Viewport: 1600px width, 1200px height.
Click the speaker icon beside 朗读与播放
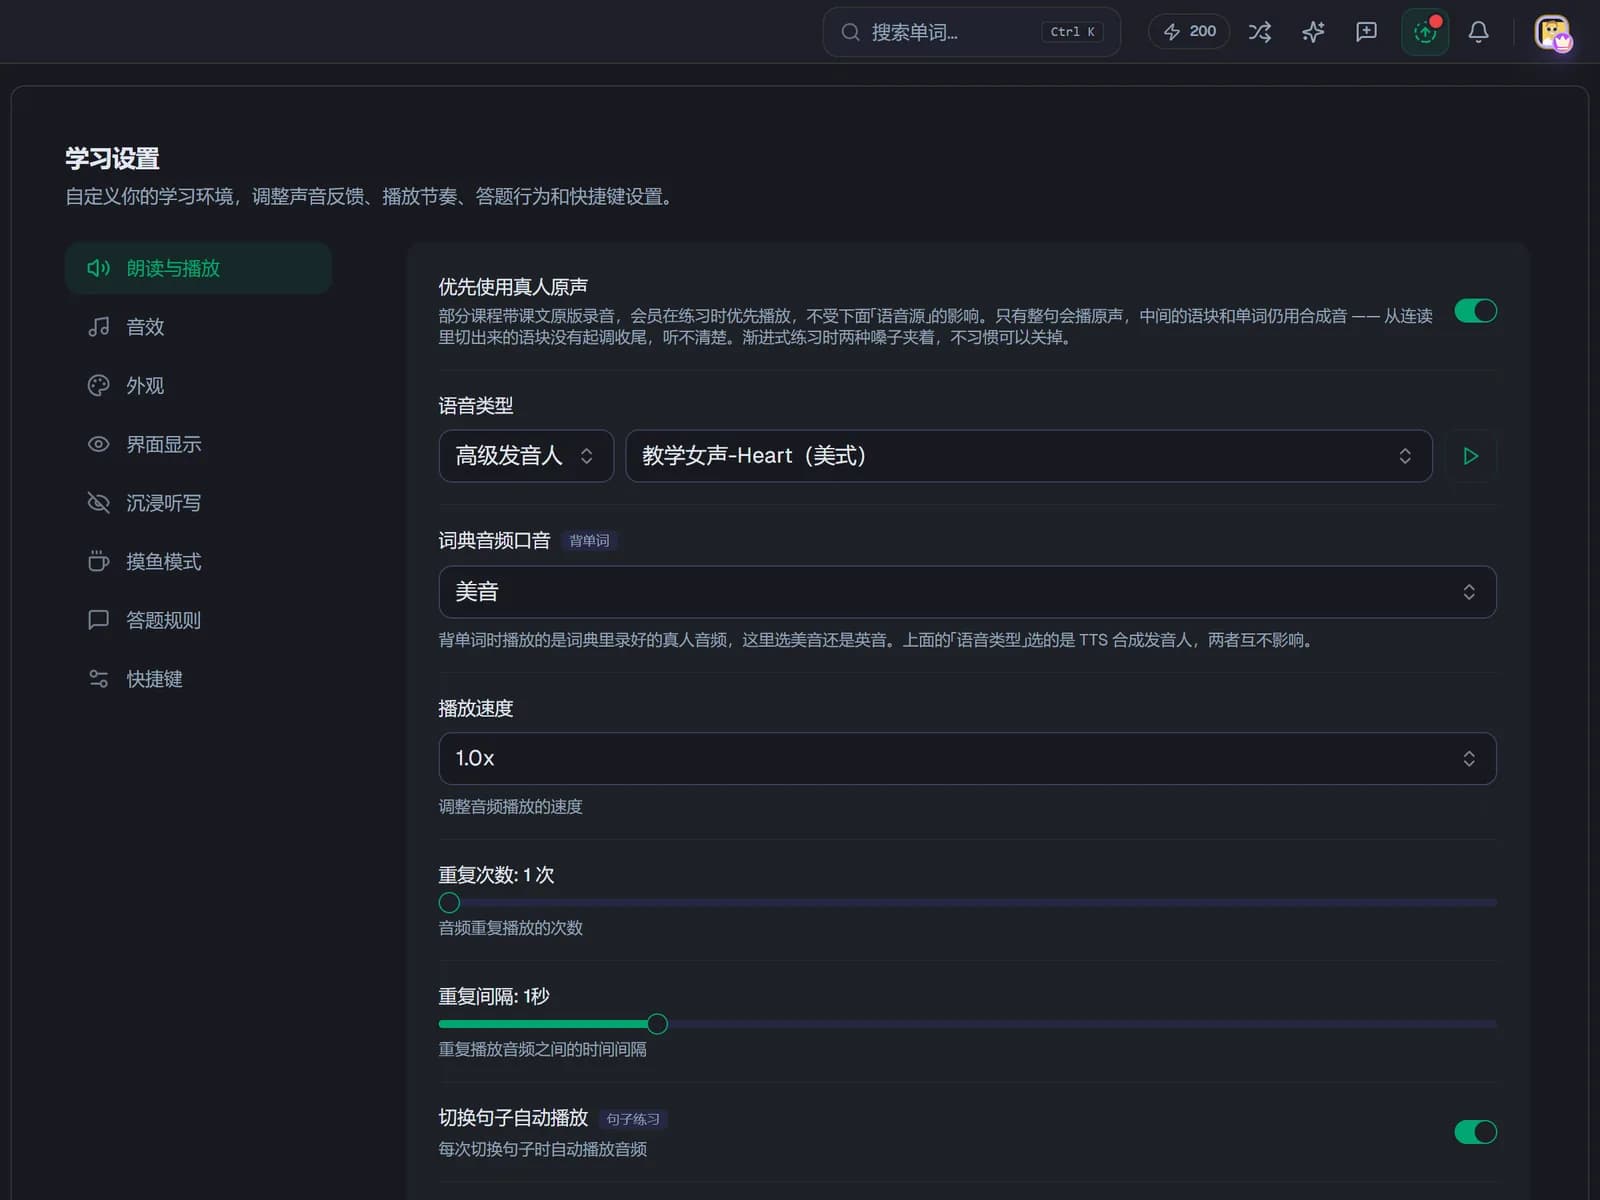[98, 268]
